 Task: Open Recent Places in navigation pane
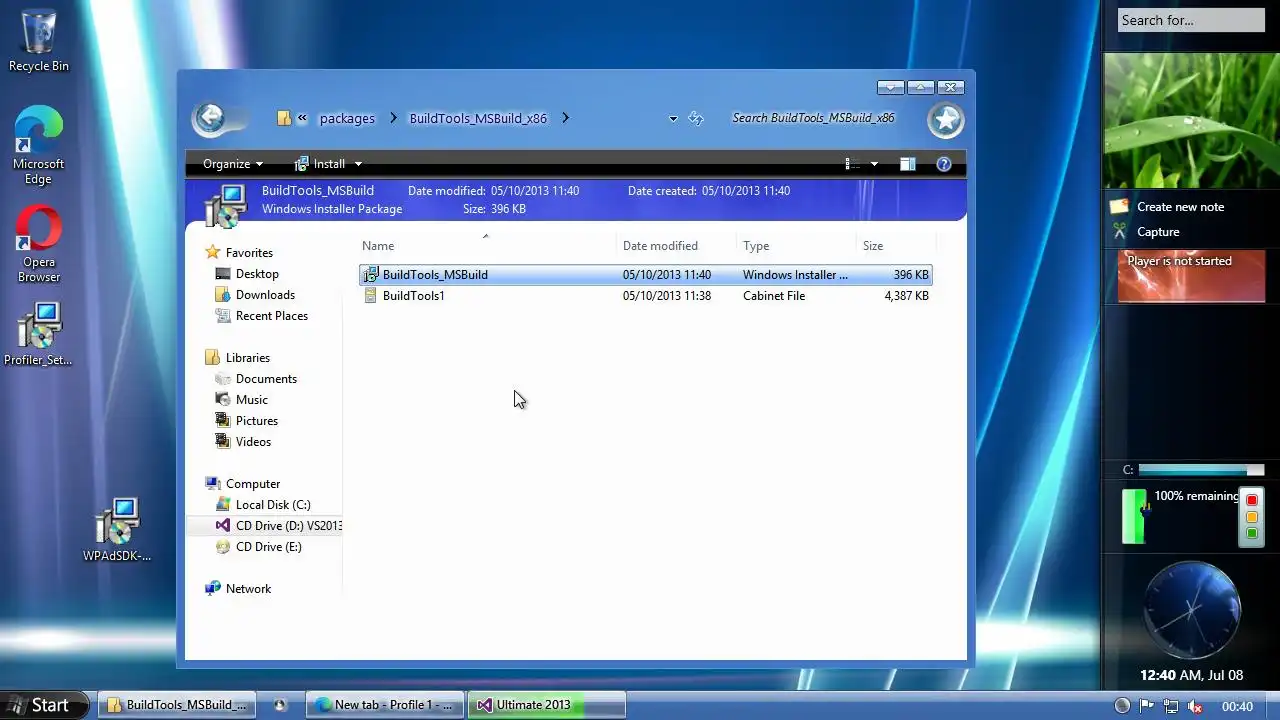[x=271, y=316]
